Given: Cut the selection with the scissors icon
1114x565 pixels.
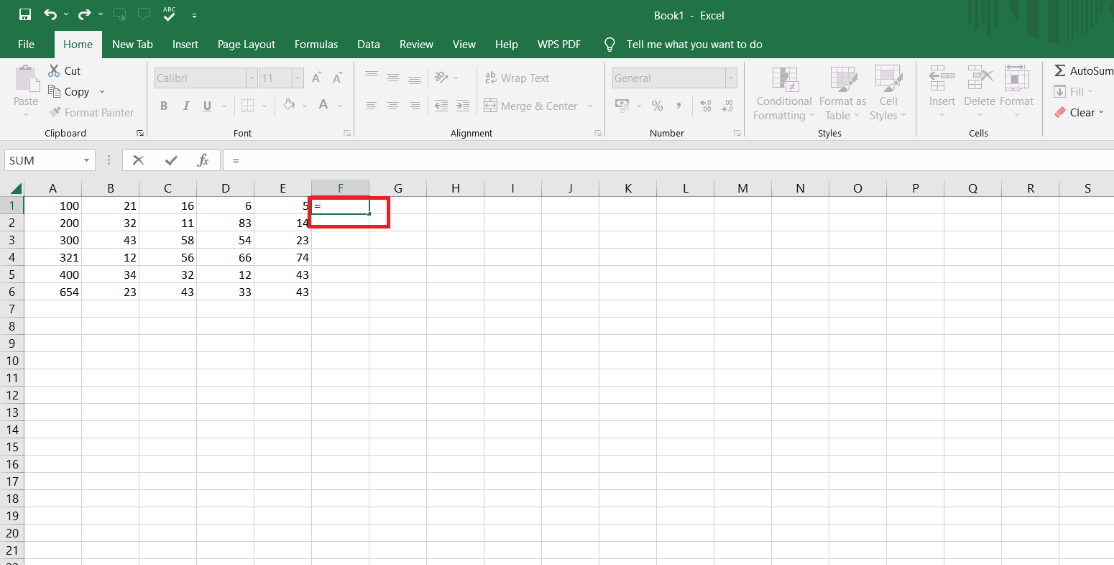Looking at the screenshot, I should [64, 70].
